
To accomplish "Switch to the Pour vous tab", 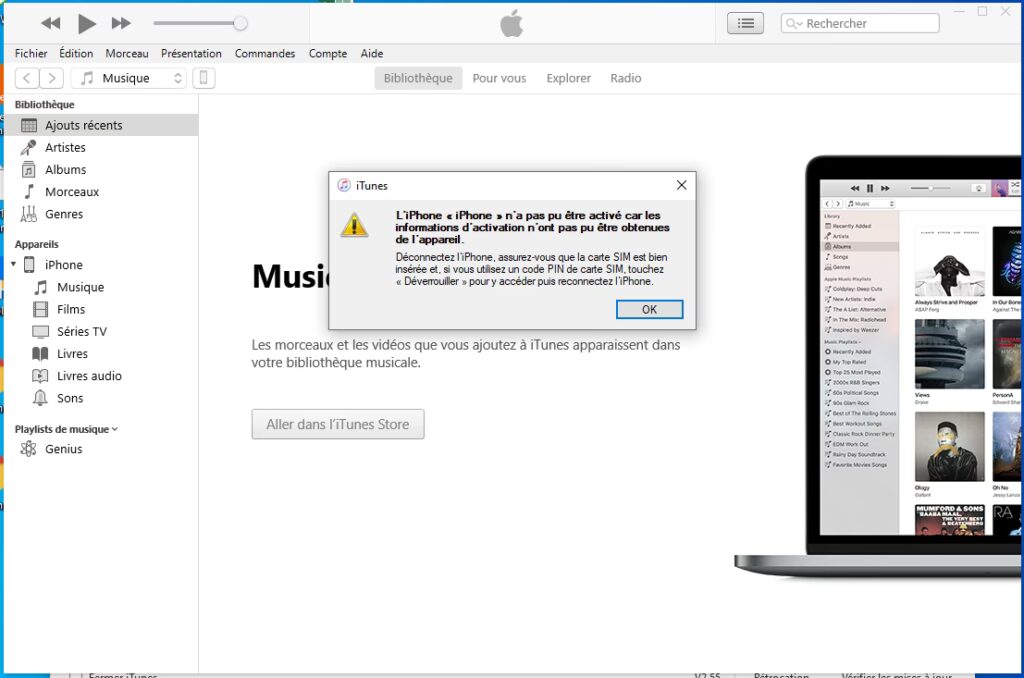I will (499, 78).
